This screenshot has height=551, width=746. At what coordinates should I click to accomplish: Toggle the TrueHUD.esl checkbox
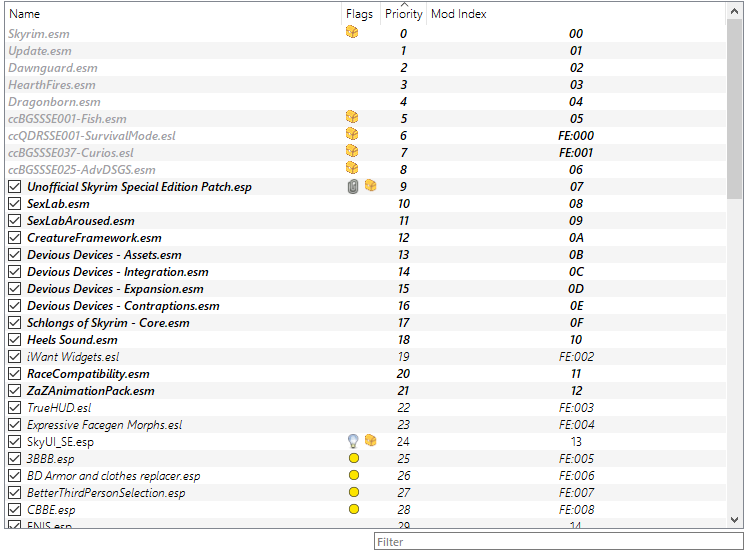pos(15,408)
